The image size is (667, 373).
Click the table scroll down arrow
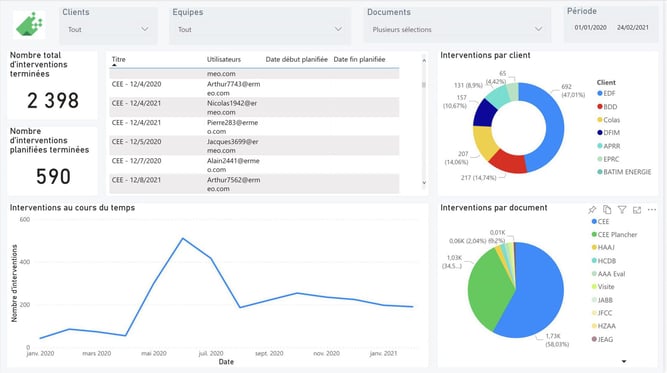pos(424,182)
